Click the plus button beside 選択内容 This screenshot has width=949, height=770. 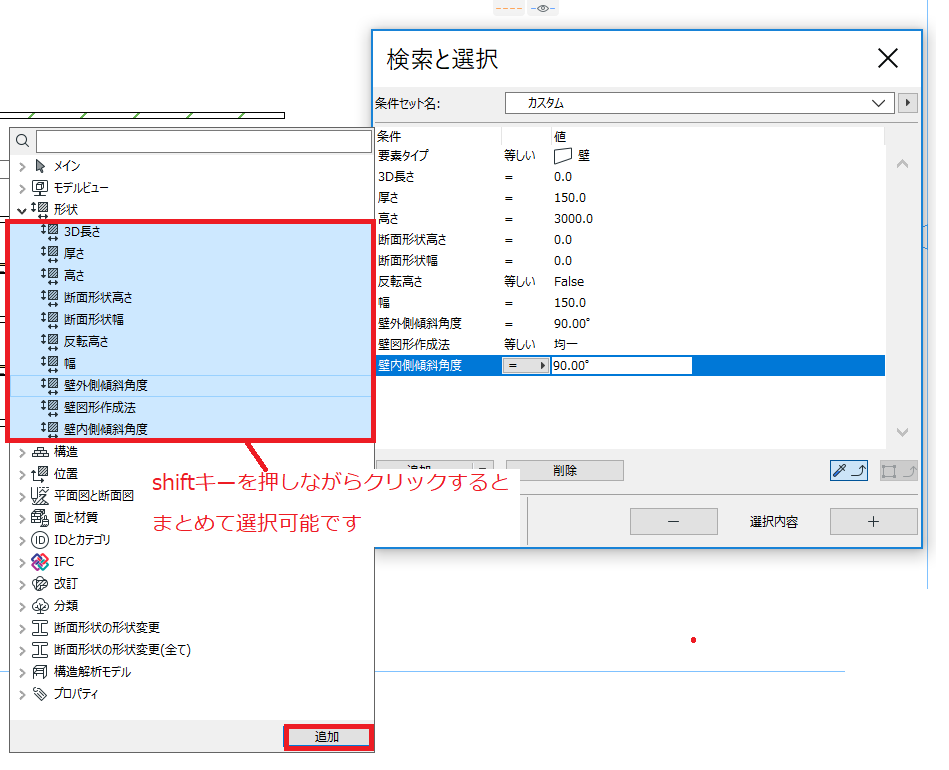pyautogui.click(x=873, y=522)
